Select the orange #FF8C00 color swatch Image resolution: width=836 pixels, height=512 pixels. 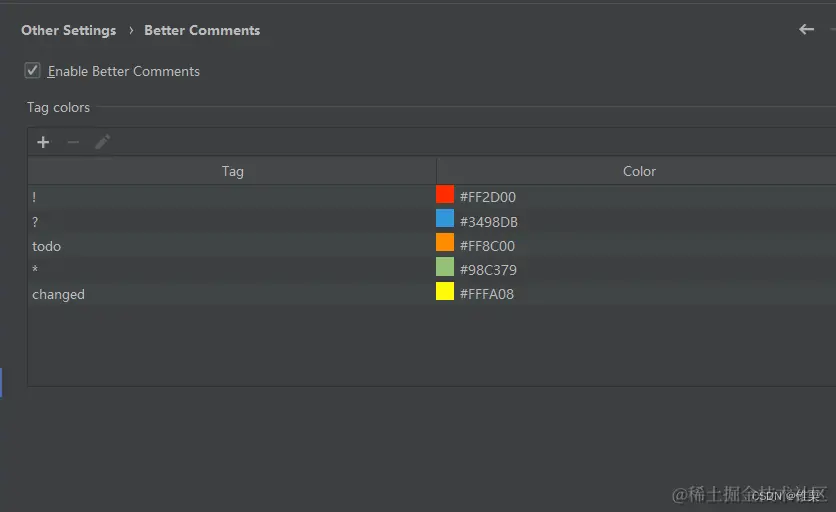coord(445,242)
